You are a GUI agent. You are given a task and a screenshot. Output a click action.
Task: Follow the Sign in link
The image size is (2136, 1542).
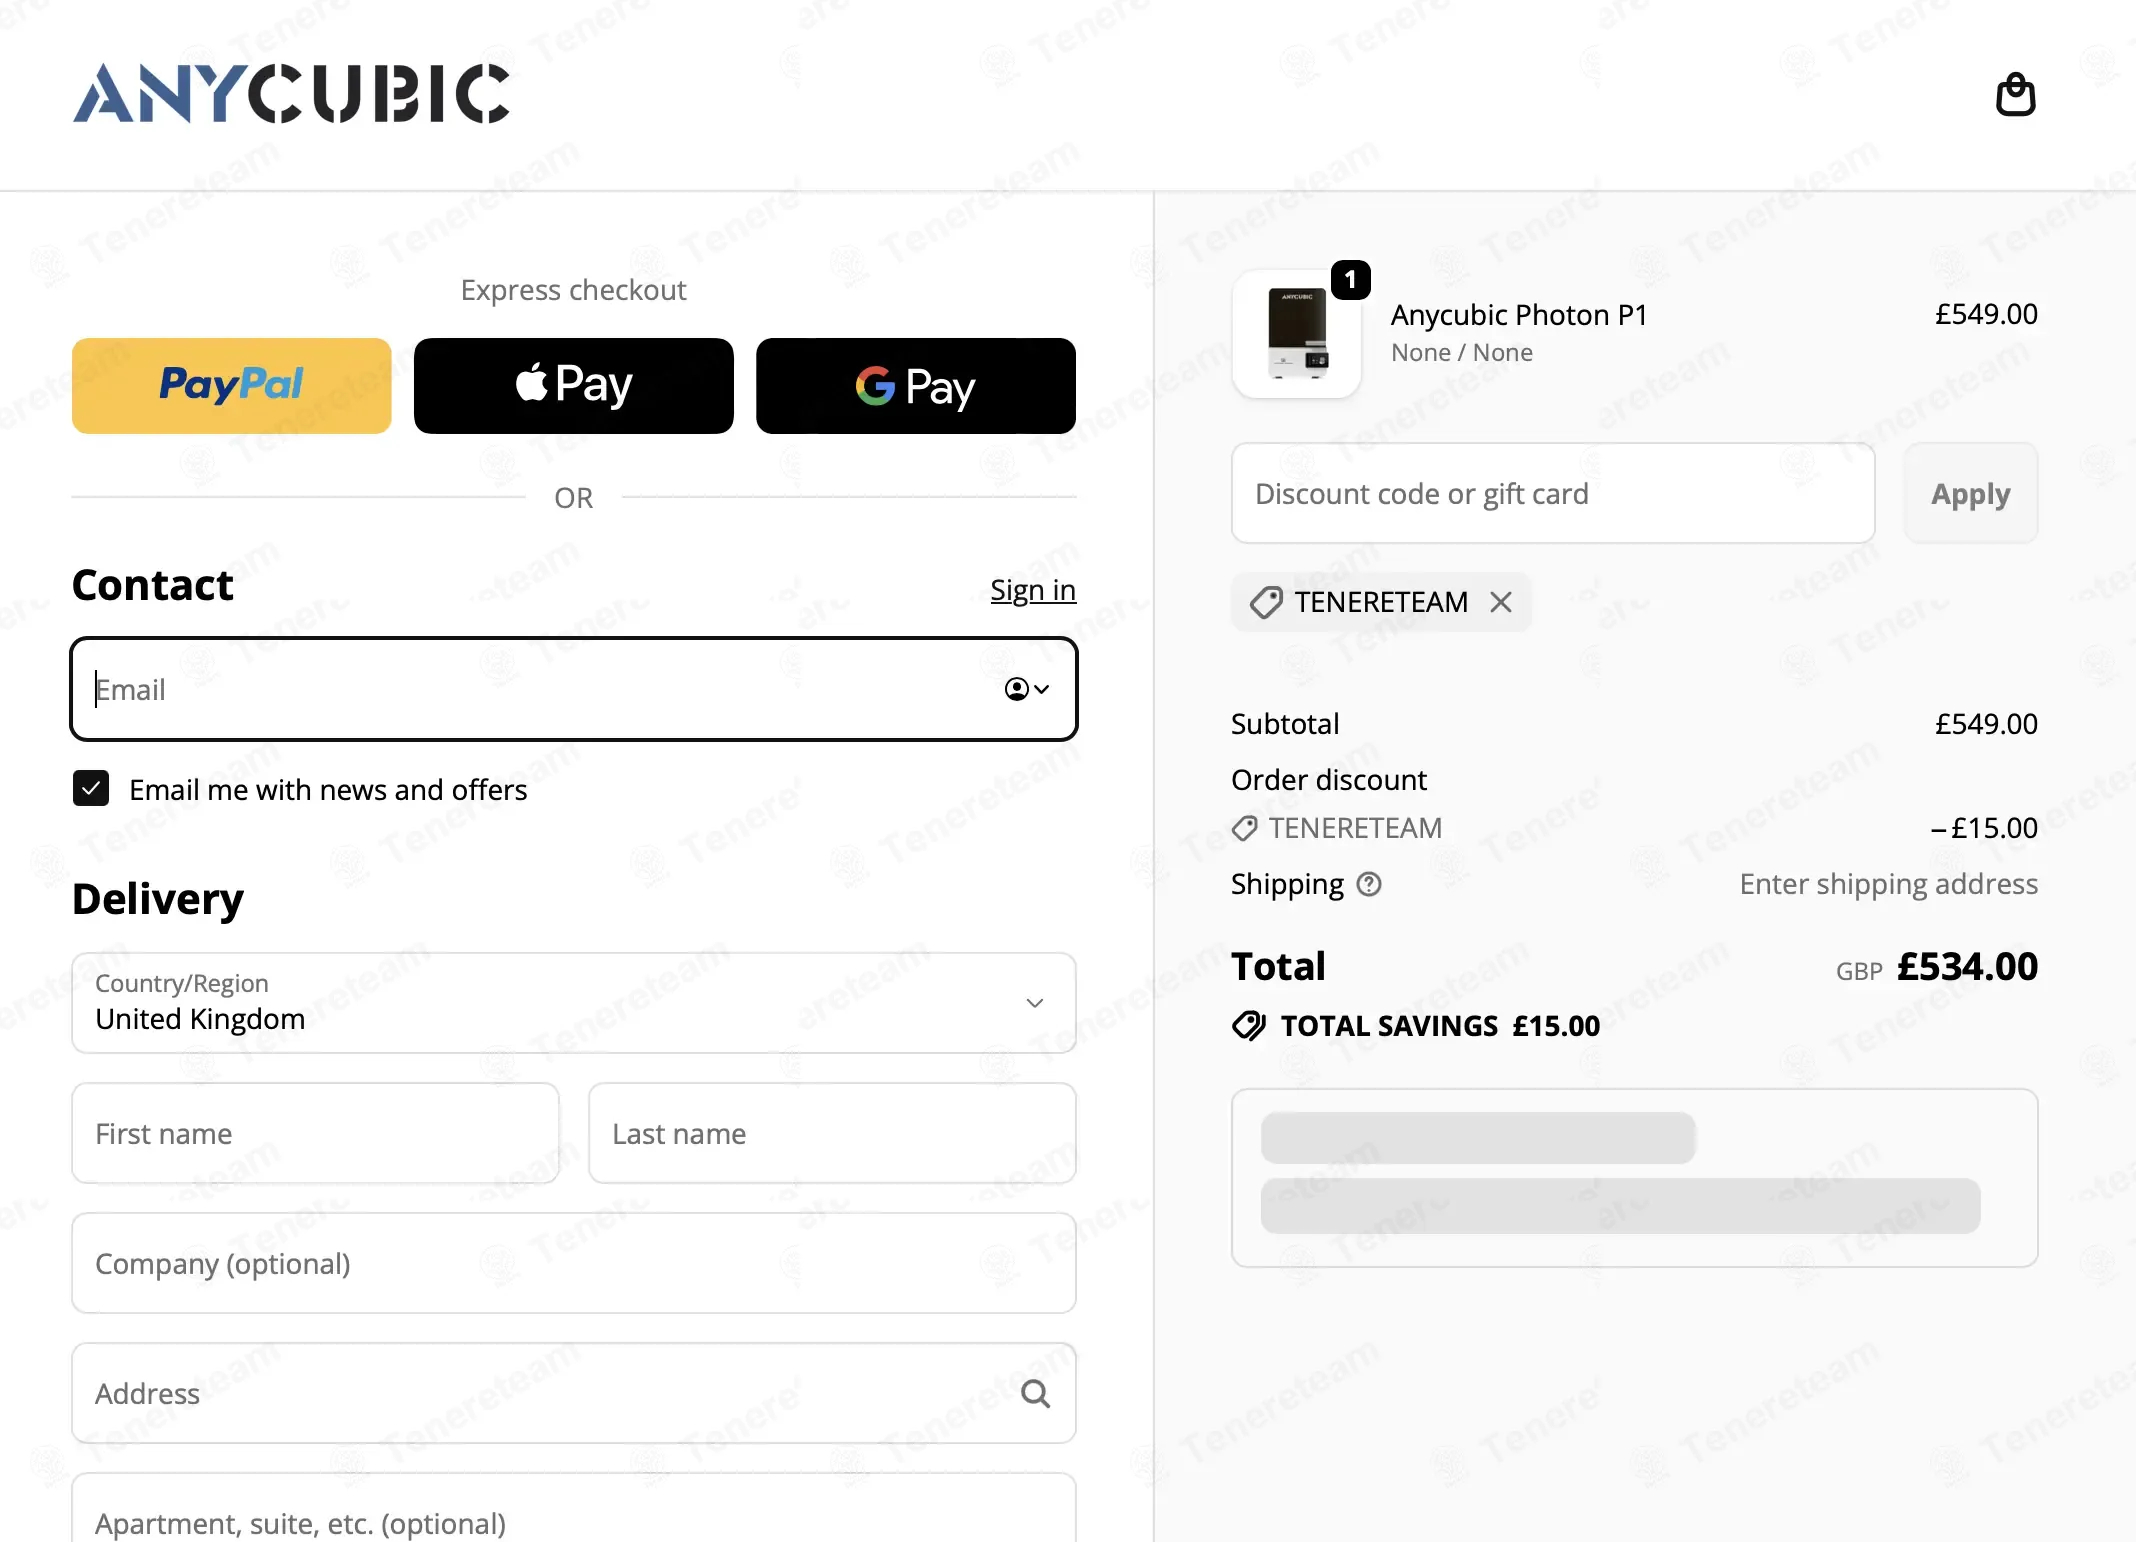coord(1033,590)
